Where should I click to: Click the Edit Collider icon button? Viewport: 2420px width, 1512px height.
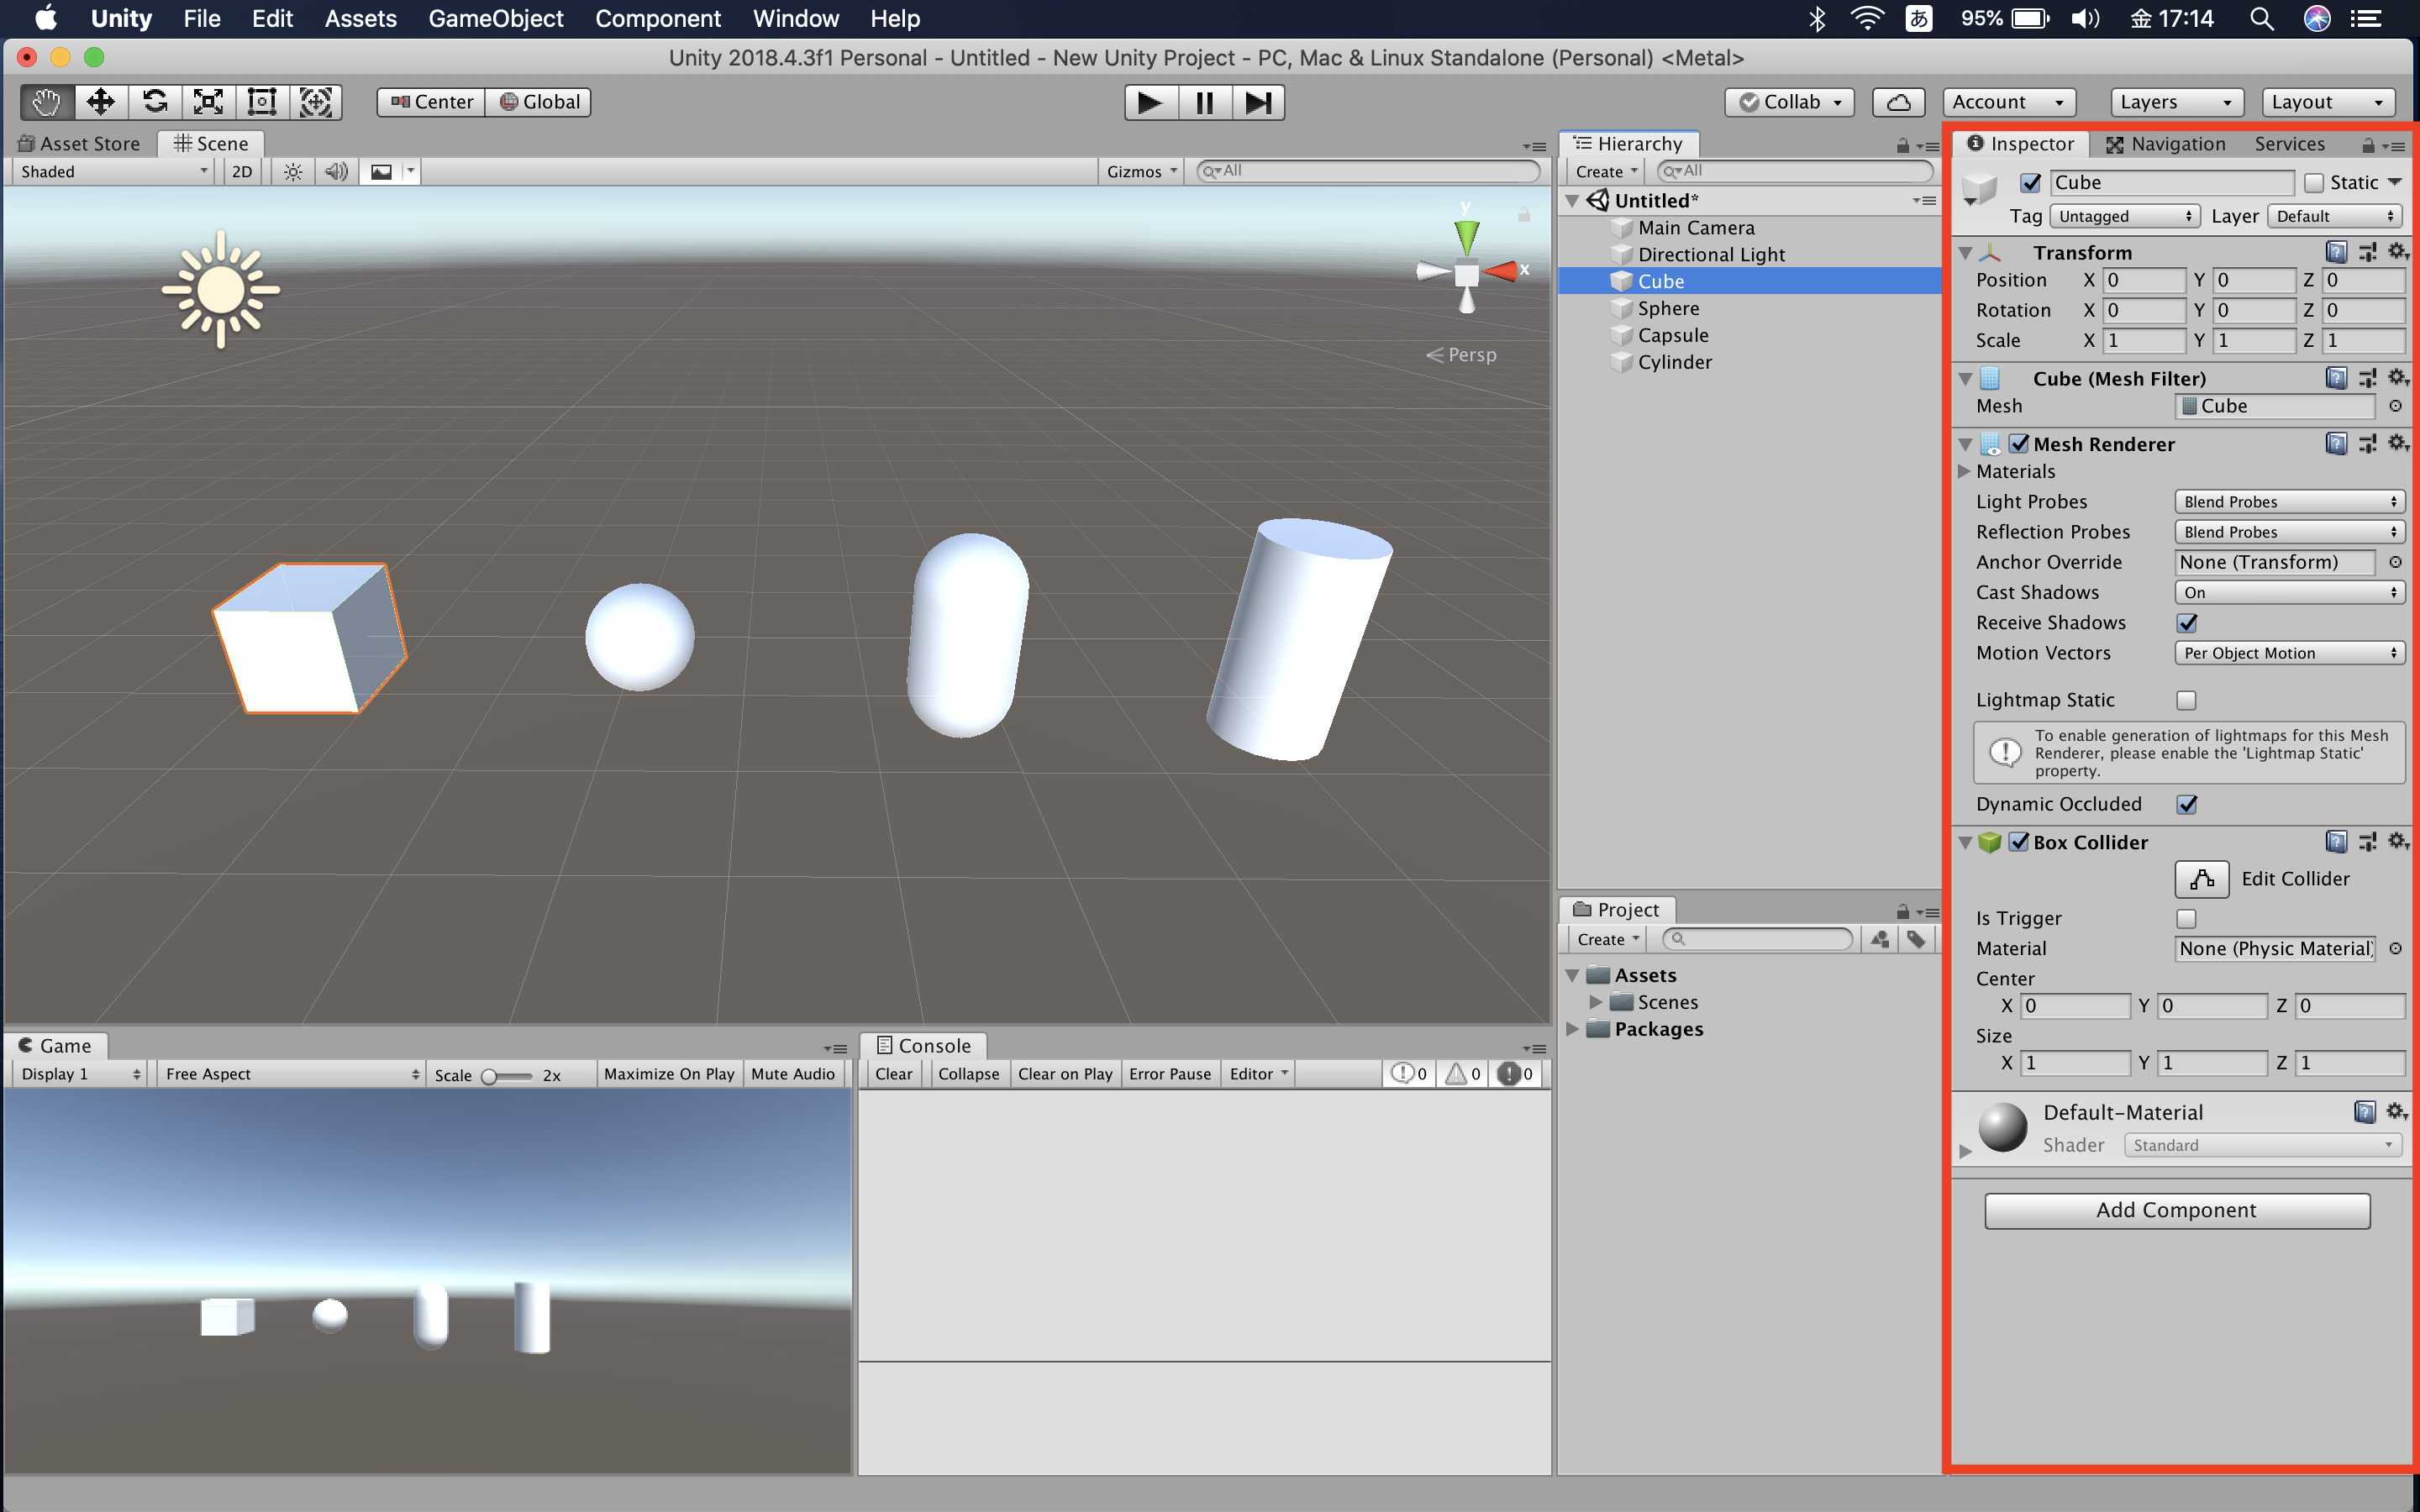pyautogui.click(x=2201, y=879)
